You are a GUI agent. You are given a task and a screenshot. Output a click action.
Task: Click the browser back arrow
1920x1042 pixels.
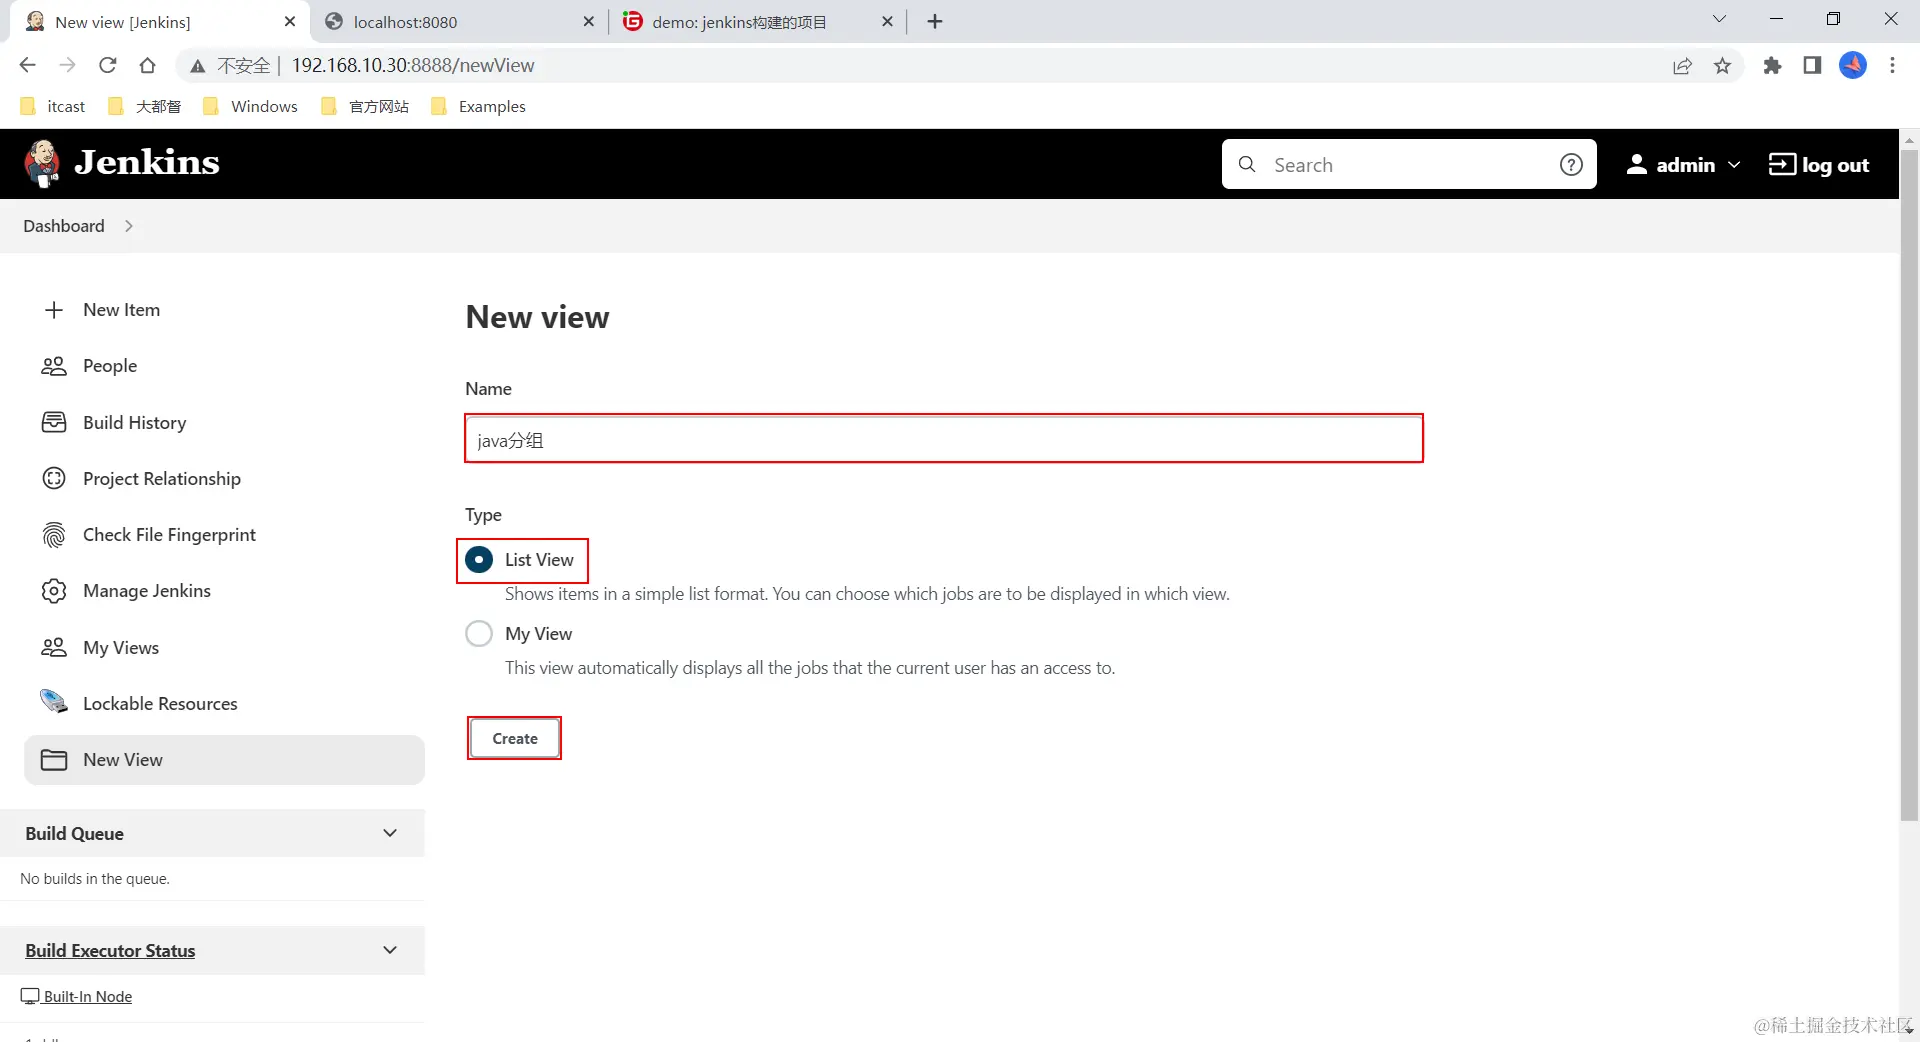pos(27,65)
